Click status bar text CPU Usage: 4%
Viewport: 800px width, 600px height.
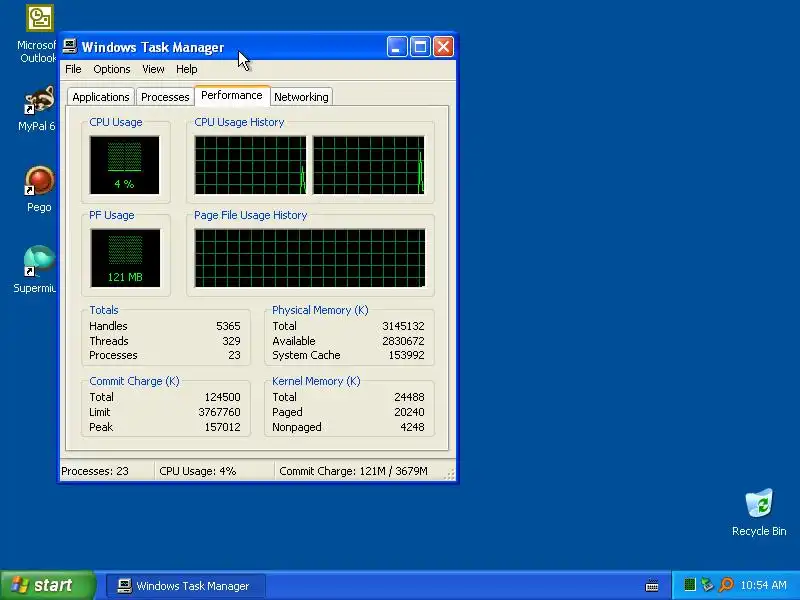(197, 471)
